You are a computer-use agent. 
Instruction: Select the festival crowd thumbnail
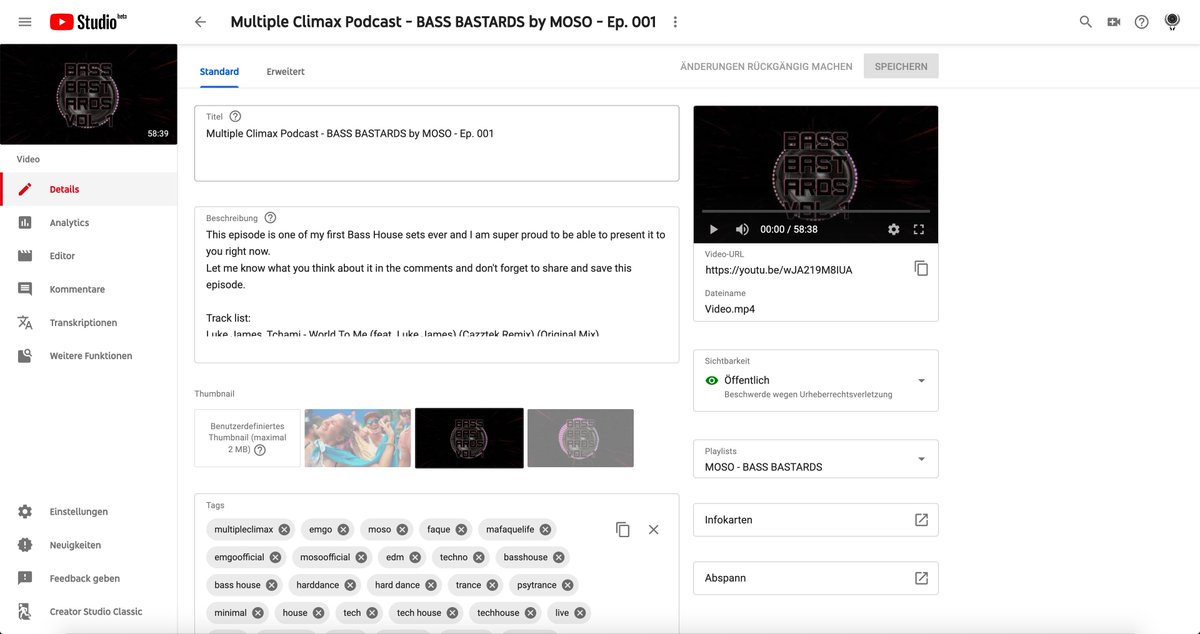point(357,438)
